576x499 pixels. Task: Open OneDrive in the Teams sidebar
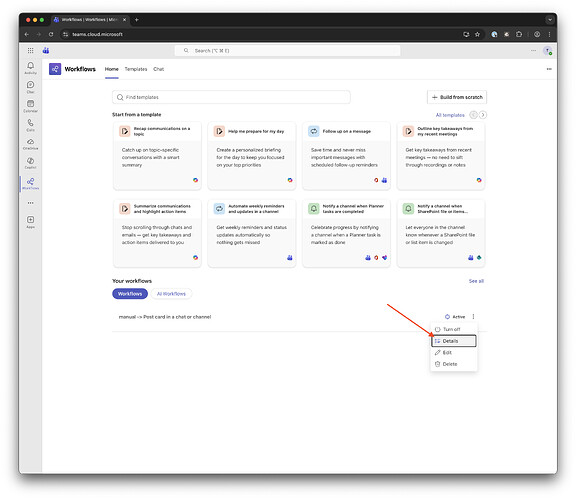[30, 144]
